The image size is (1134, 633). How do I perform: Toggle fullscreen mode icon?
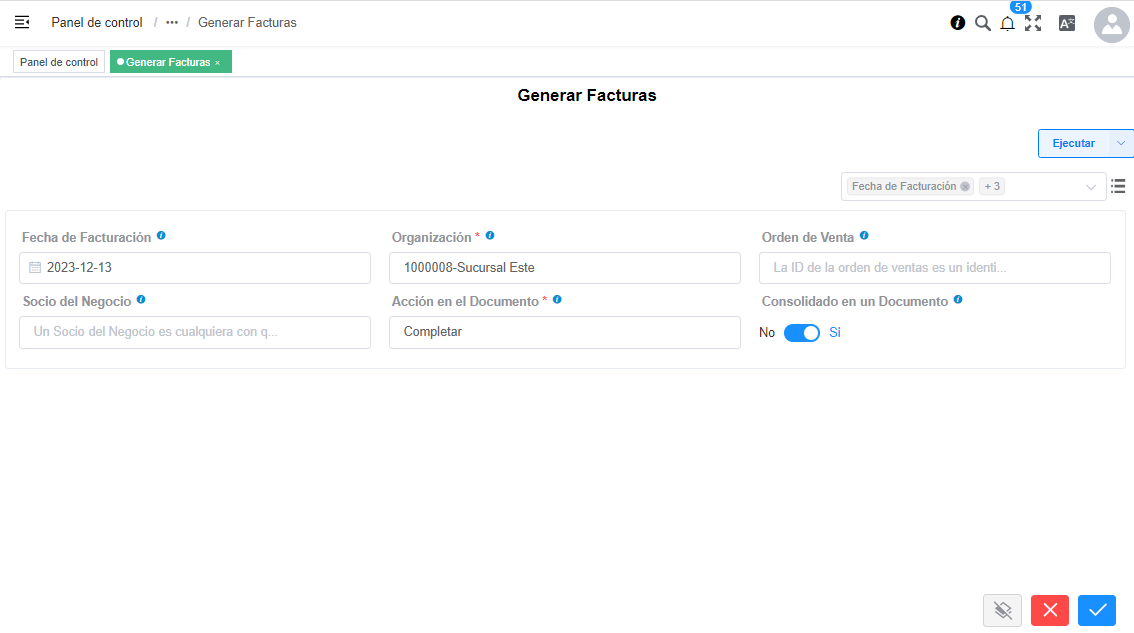[x=1033, y=23]
